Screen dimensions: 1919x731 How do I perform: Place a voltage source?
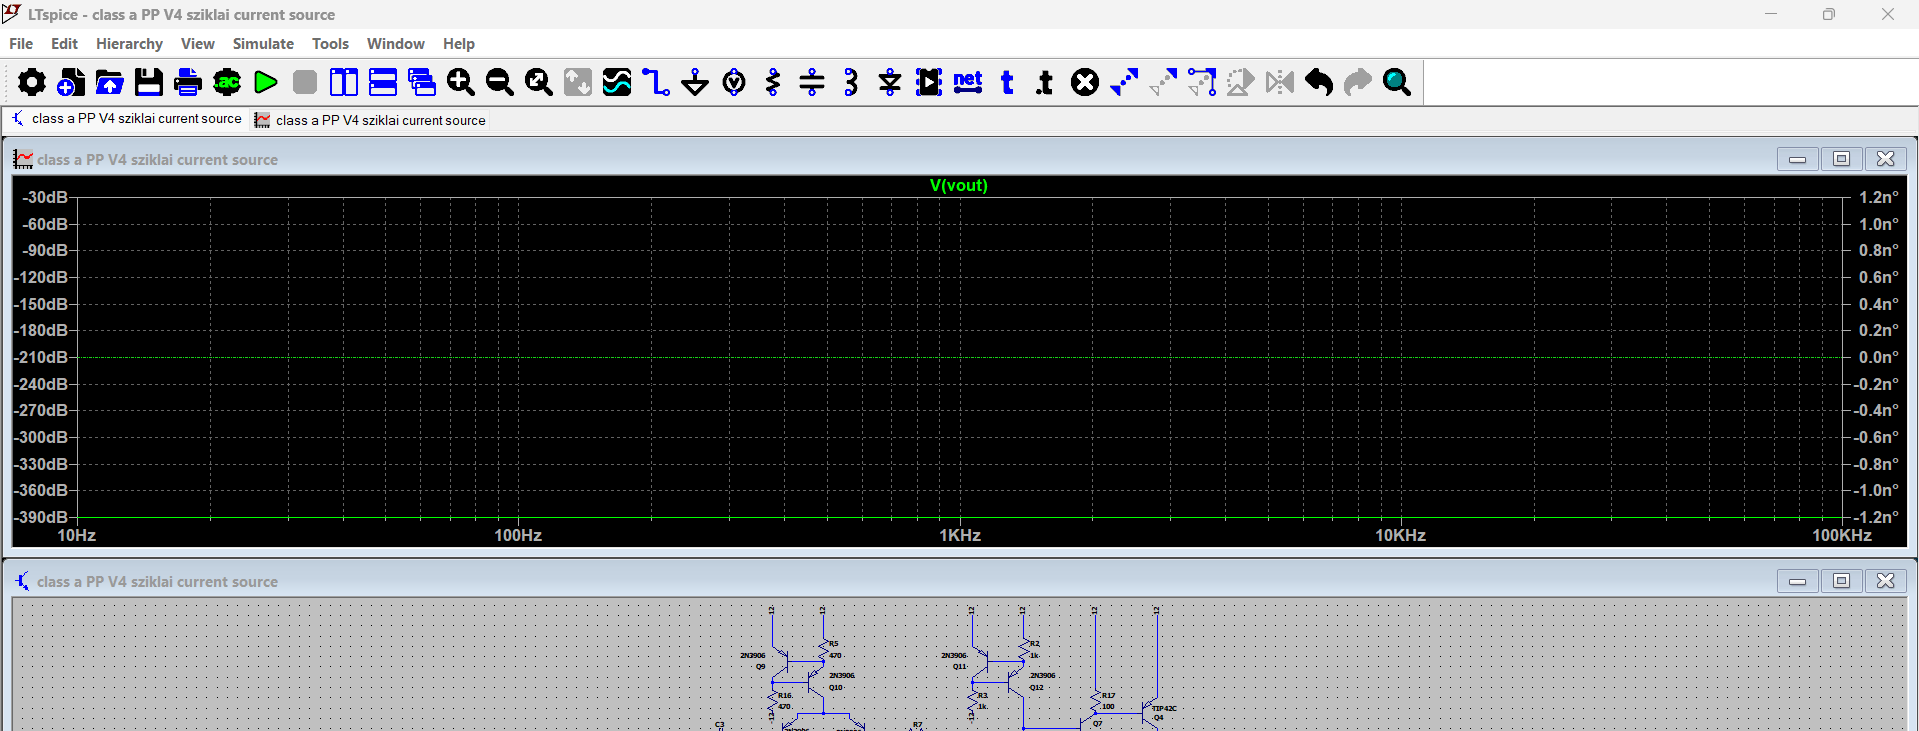pos(734,82)
